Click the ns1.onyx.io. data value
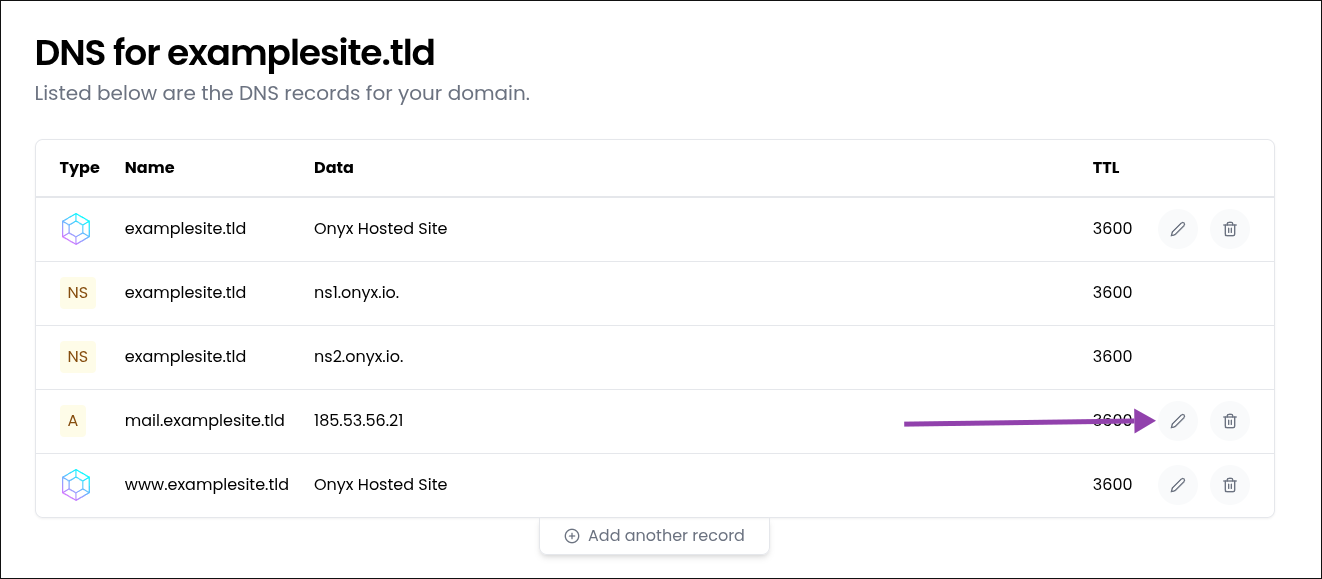Image resolution: width=1322 pixels, height=579 pixels. [356, 293]
